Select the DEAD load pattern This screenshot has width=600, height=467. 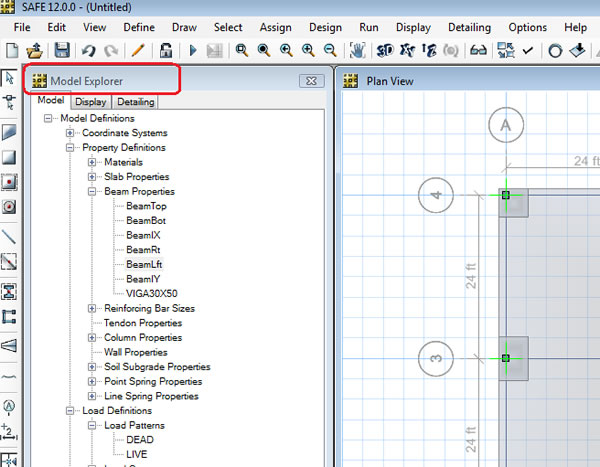click(x=140, y=439)
